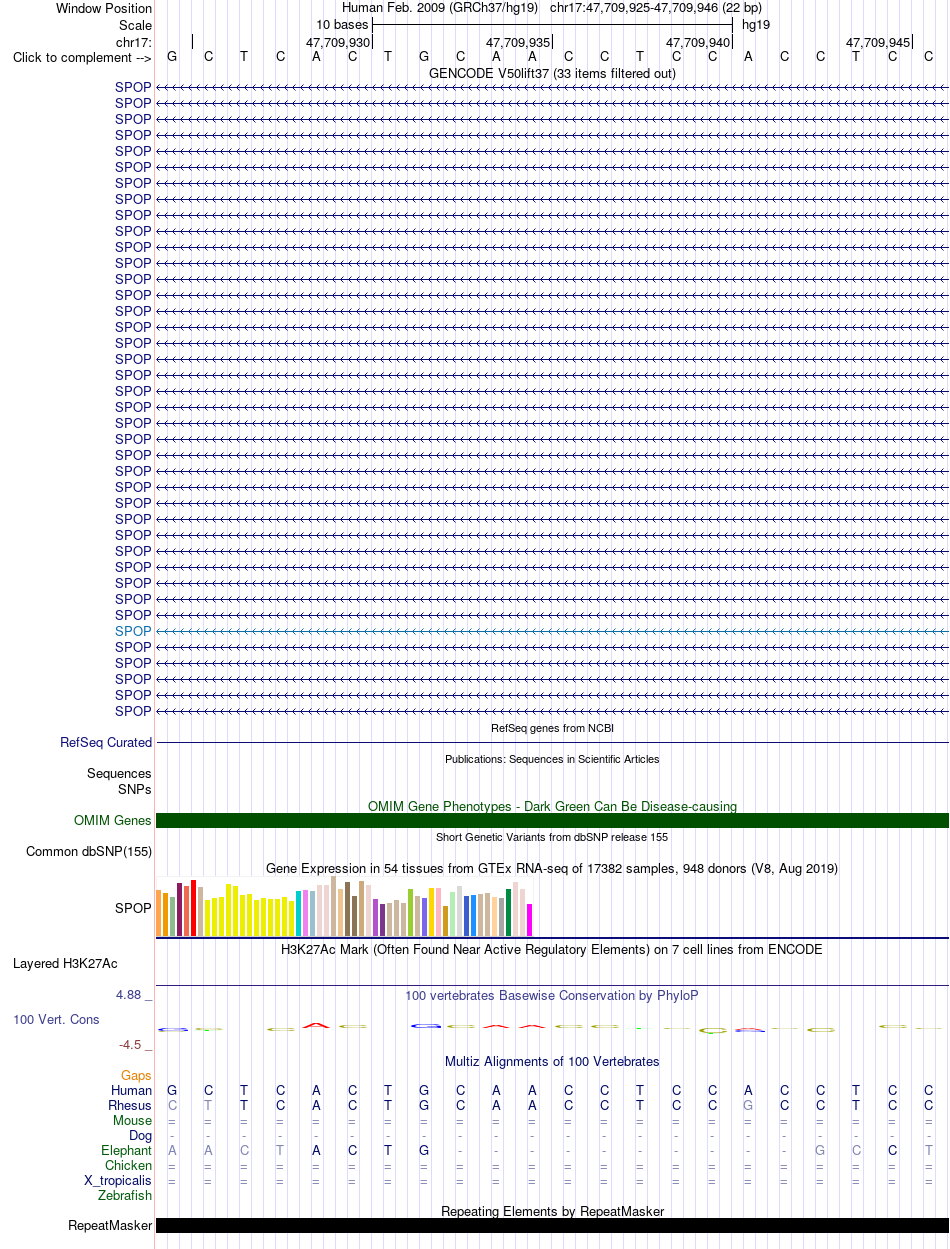The width and height of the screenshot is (950, 1249).
Task: Open GENCODE V50lift37 track title
Action: 552,73
